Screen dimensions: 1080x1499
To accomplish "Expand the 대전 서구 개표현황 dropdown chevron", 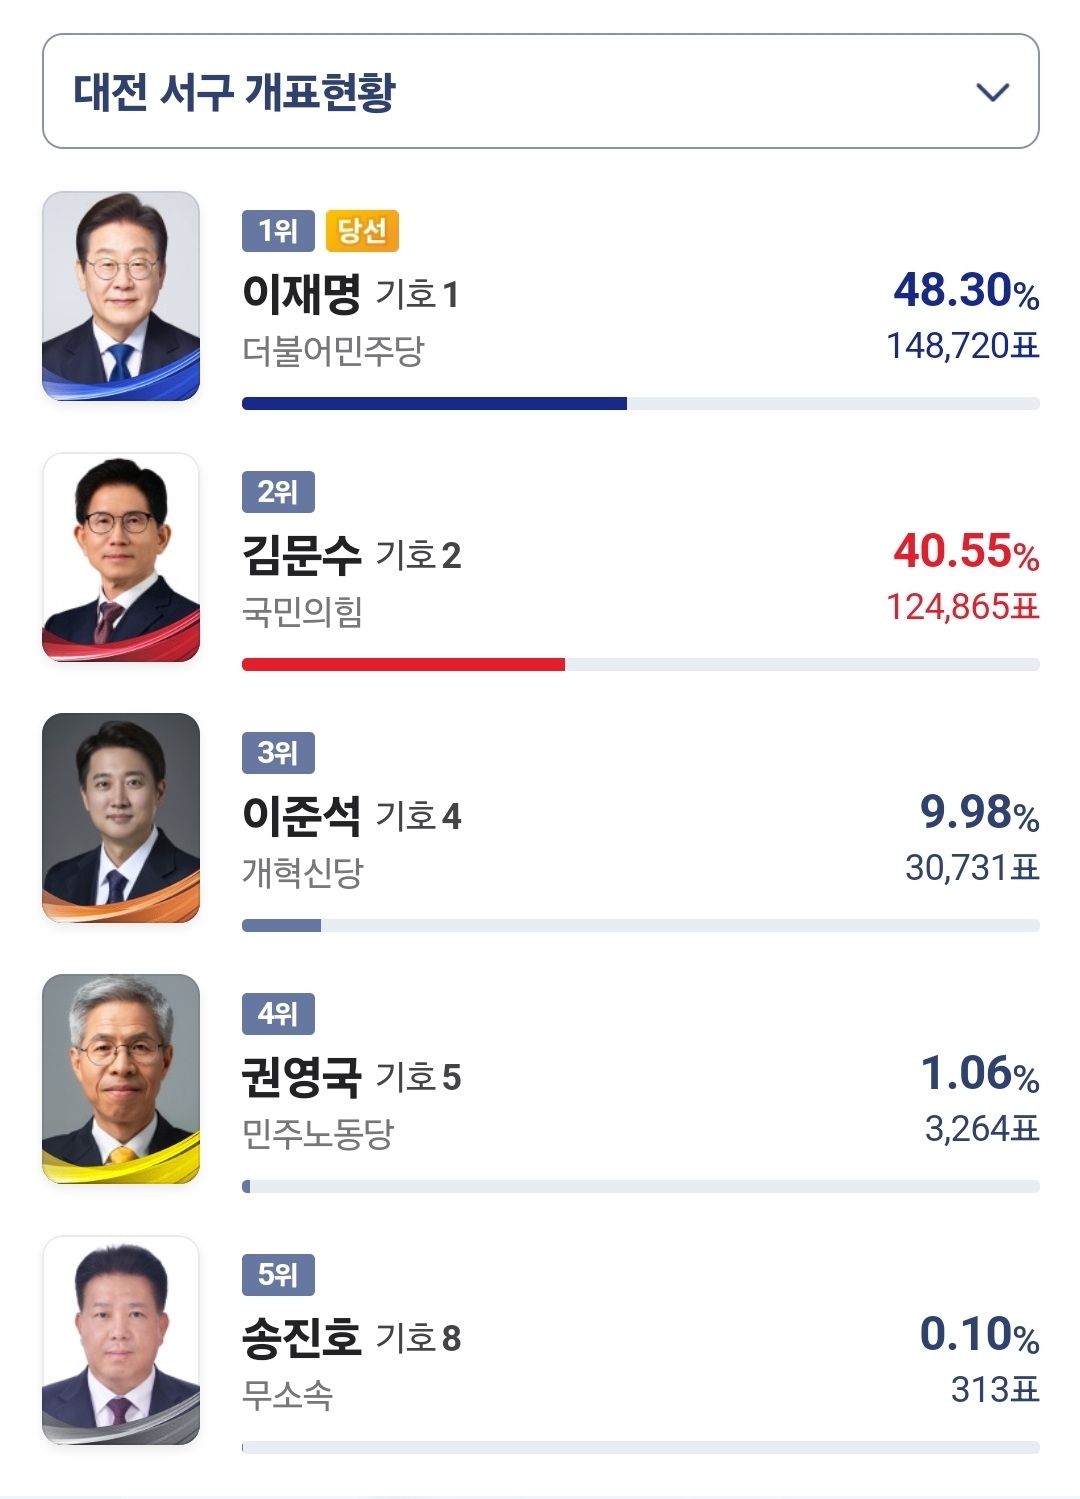I will [992, 92].
